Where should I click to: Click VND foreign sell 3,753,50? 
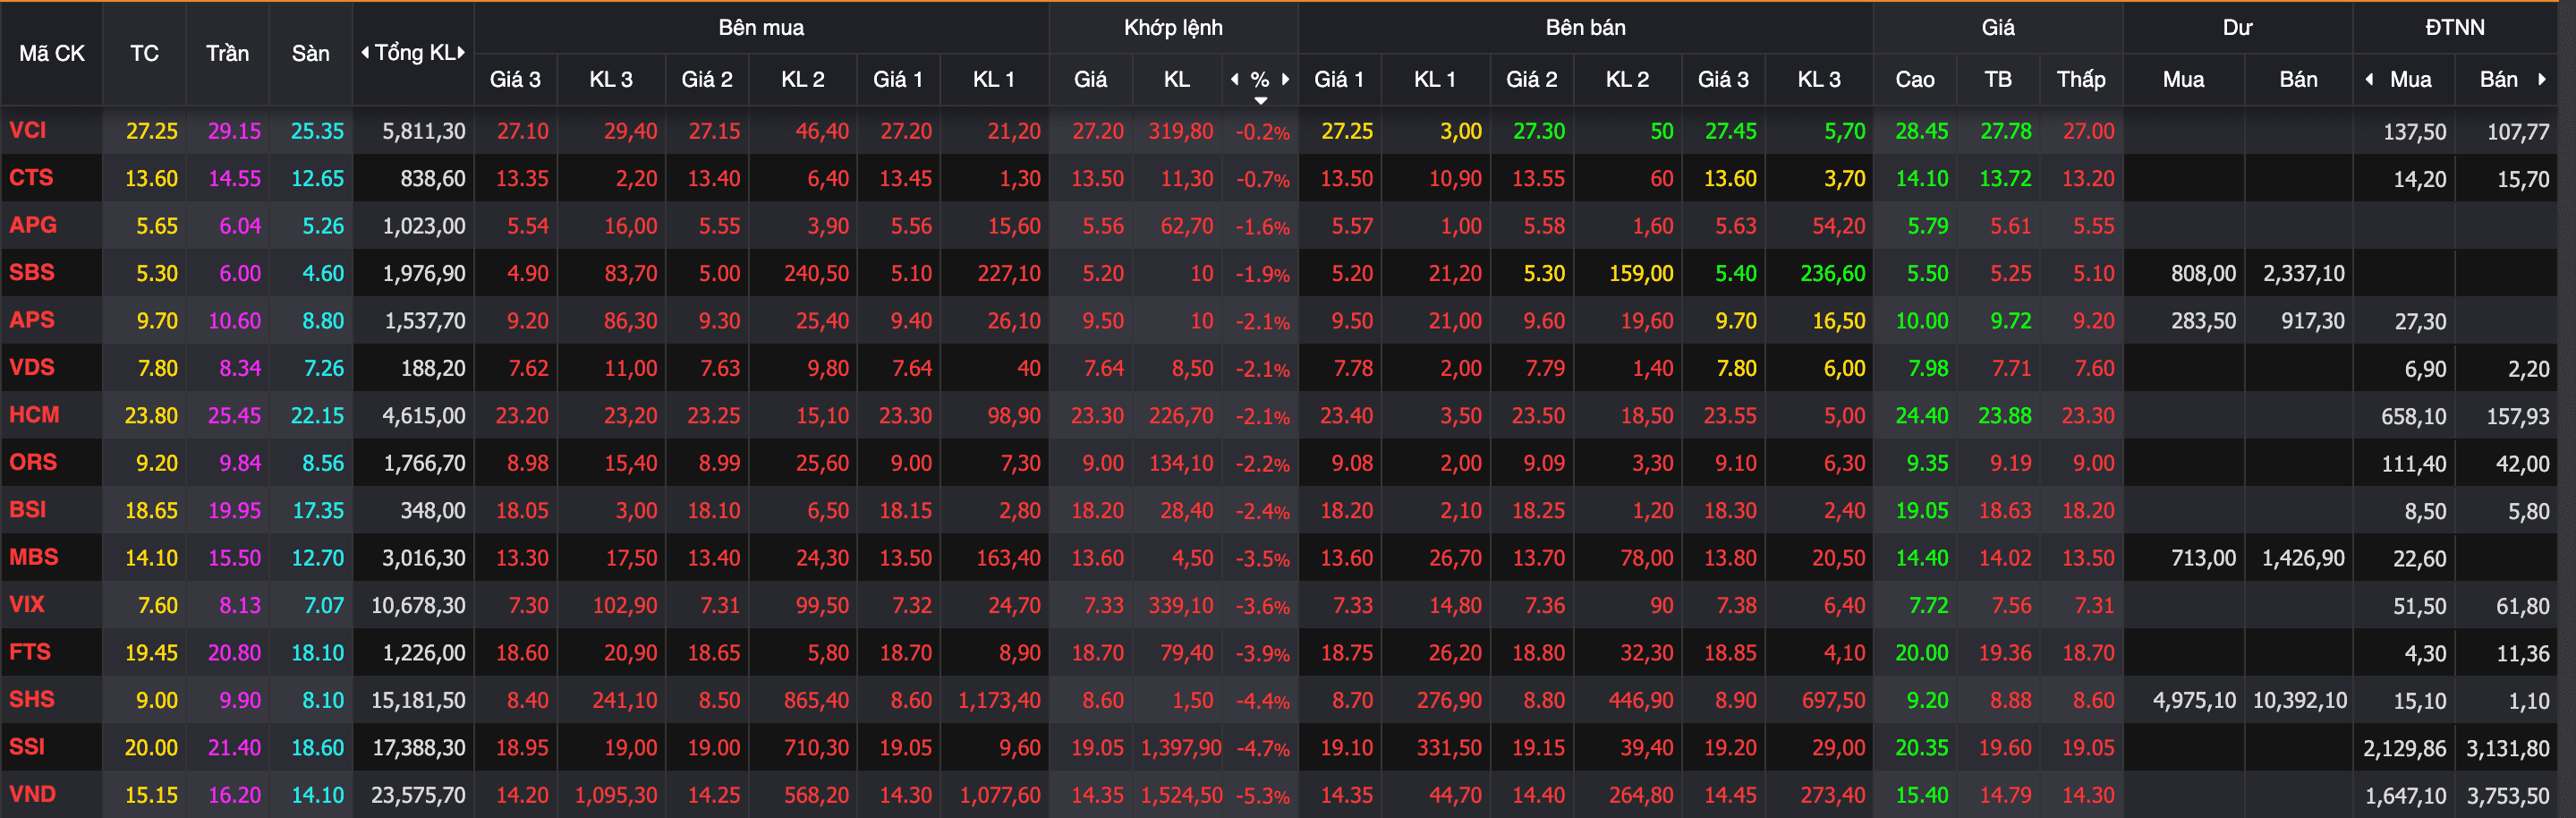2507,796
